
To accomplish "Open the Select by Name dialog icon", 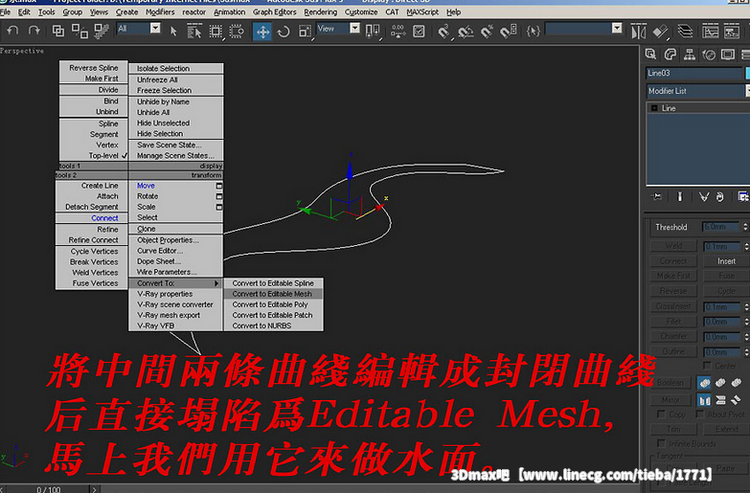I will pos(194,32).
